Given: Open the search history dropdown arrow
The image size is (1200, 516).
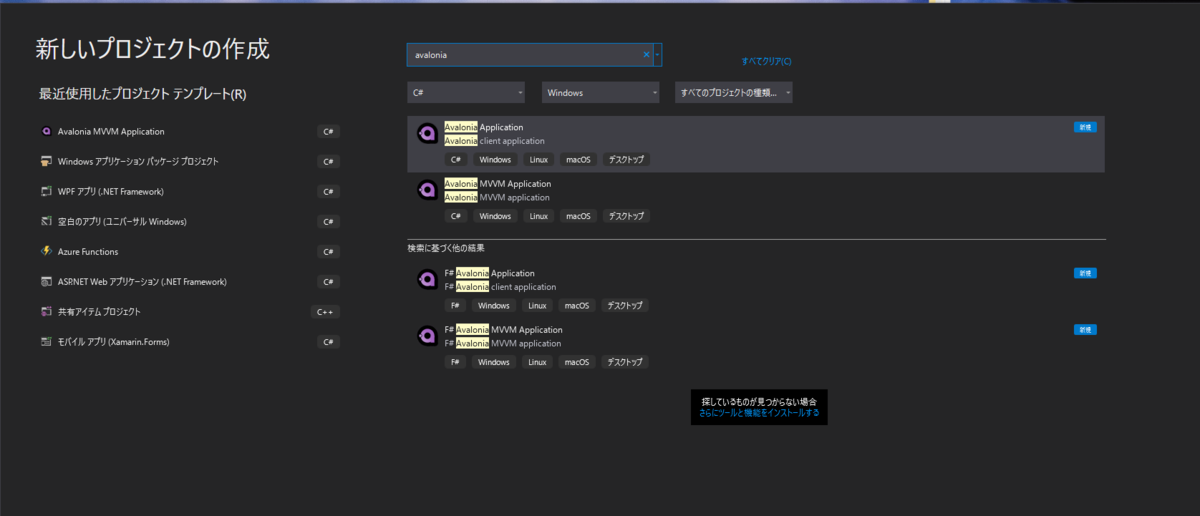Looking at the screenshot, I should pyautogui.click(x=658, y=55).
